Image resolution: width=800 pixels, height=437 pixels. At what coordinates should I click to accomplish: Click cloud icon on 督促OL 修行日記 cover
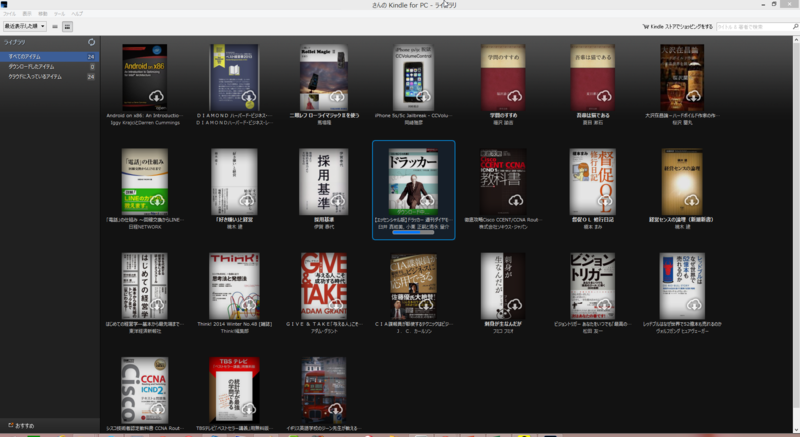click(605, 200)
